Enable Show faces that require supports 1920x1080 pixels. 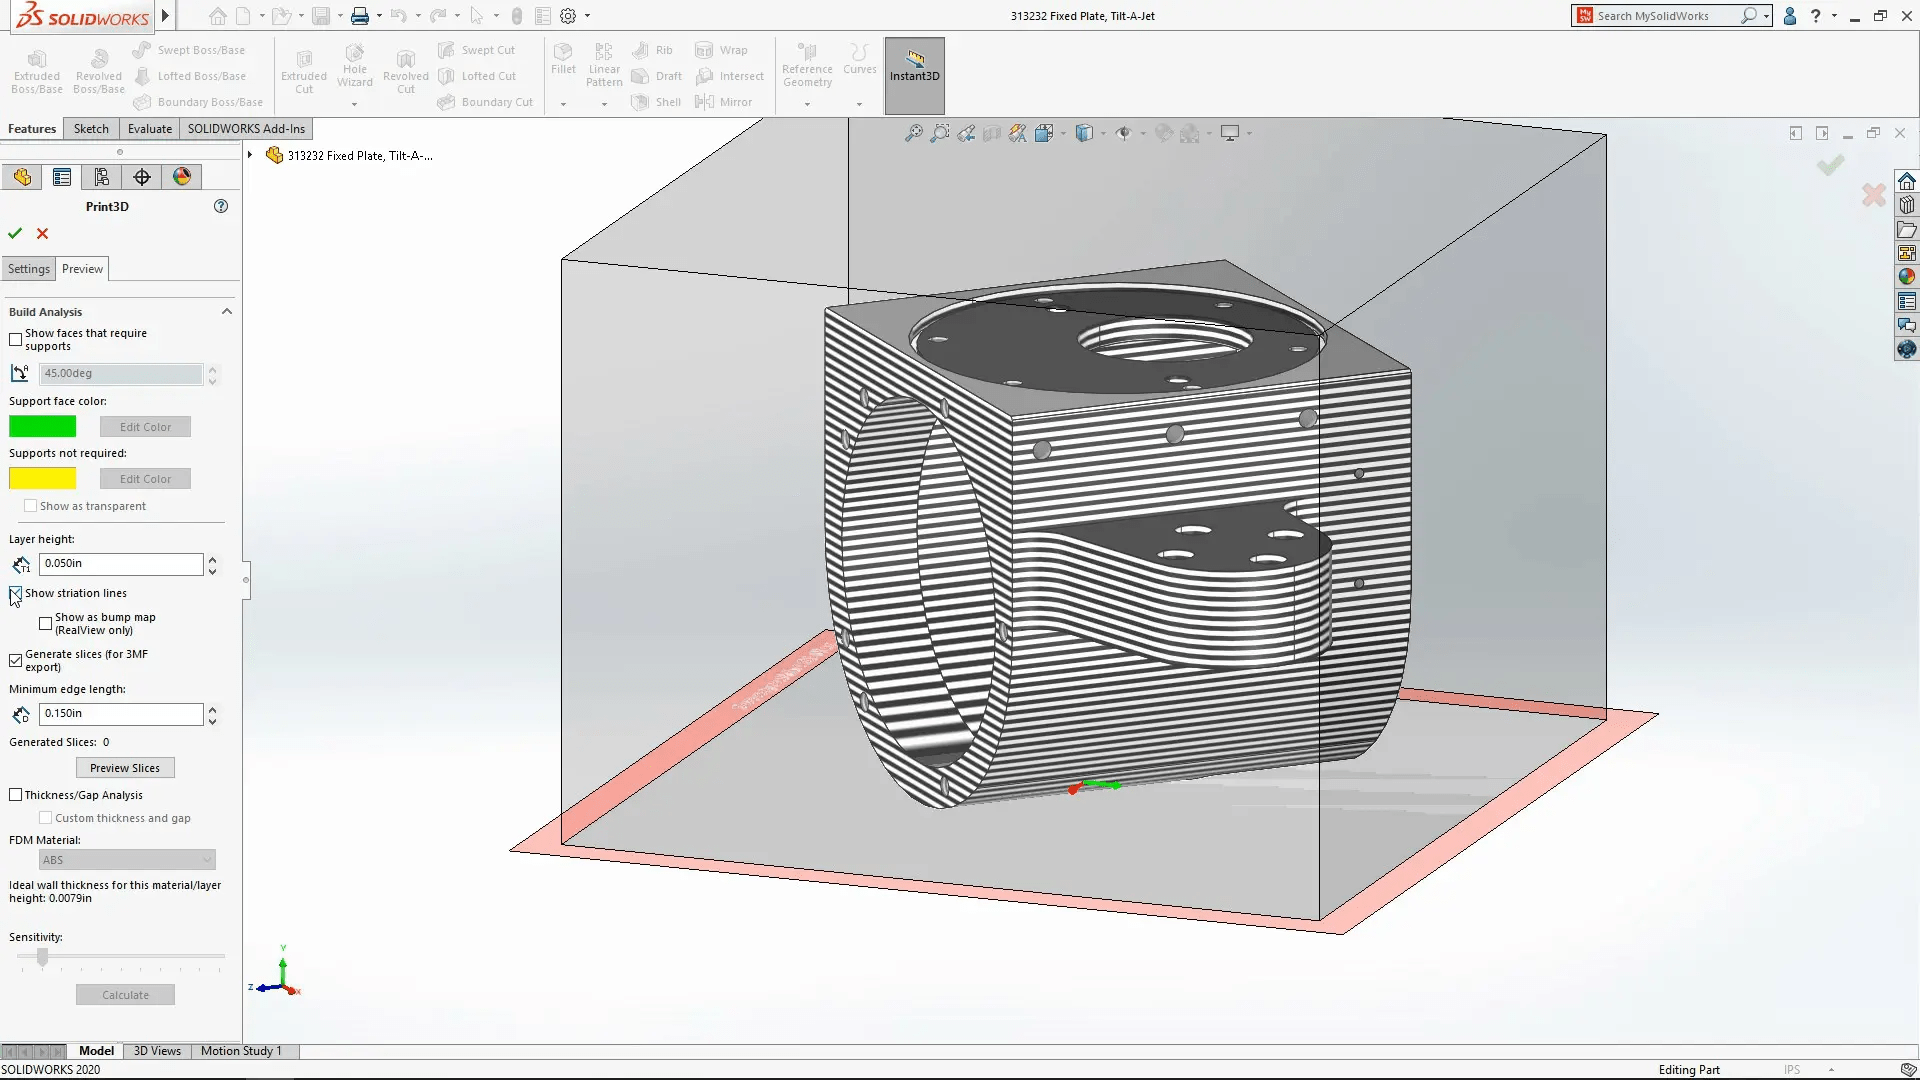(x=15, y=340)
